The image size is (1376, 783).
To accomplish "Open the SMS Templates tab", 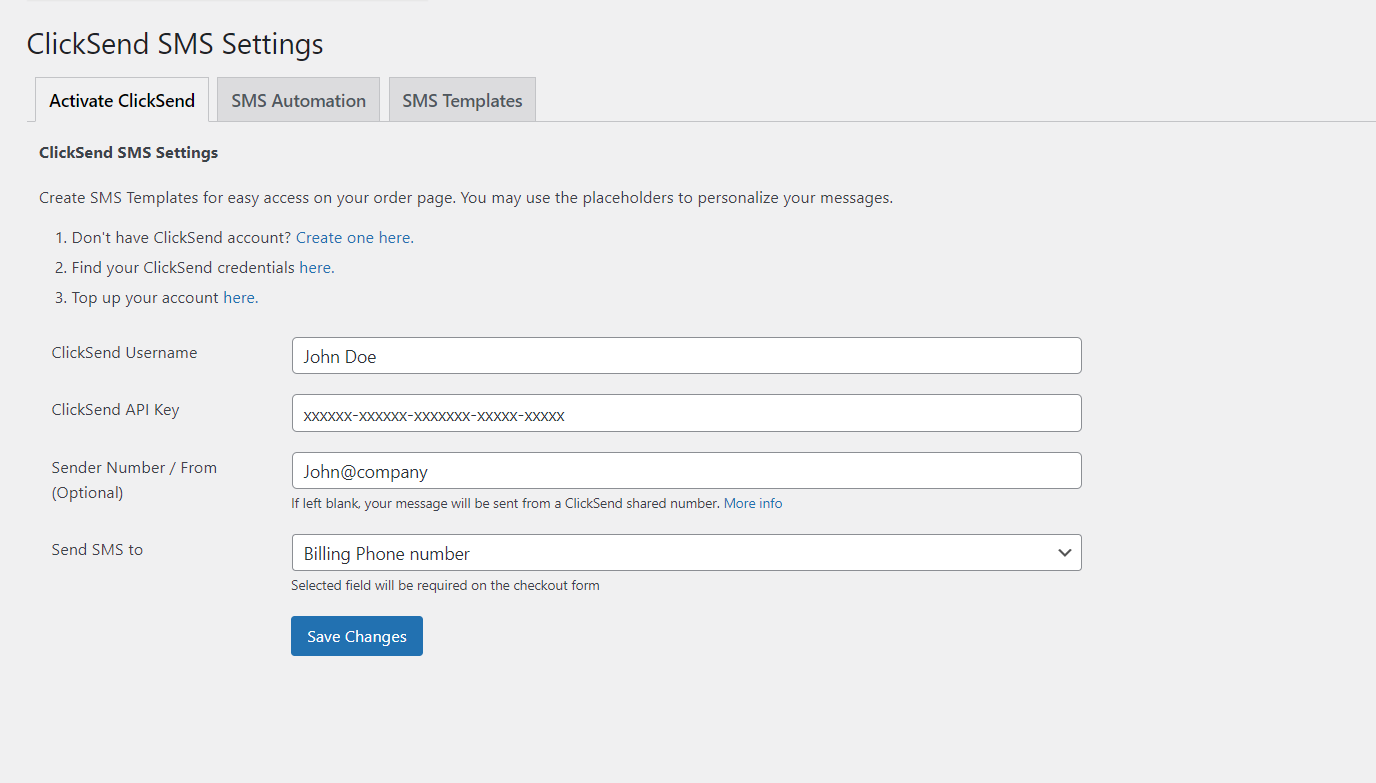I will click(x=462, y=100).
